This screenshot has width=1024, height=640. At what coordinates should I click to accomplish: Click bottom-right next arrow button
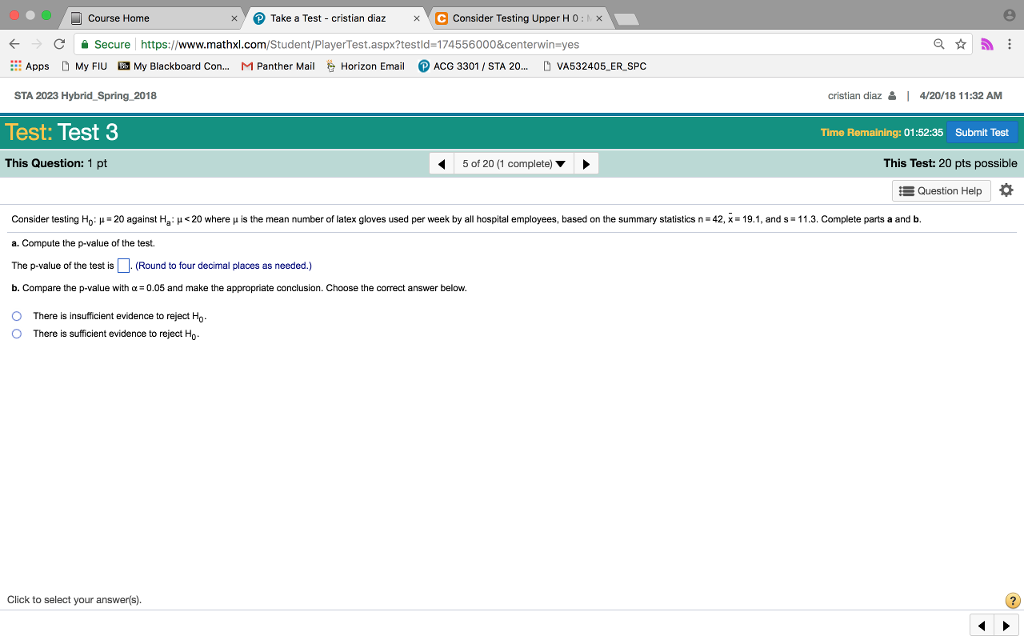[1006, 626]
